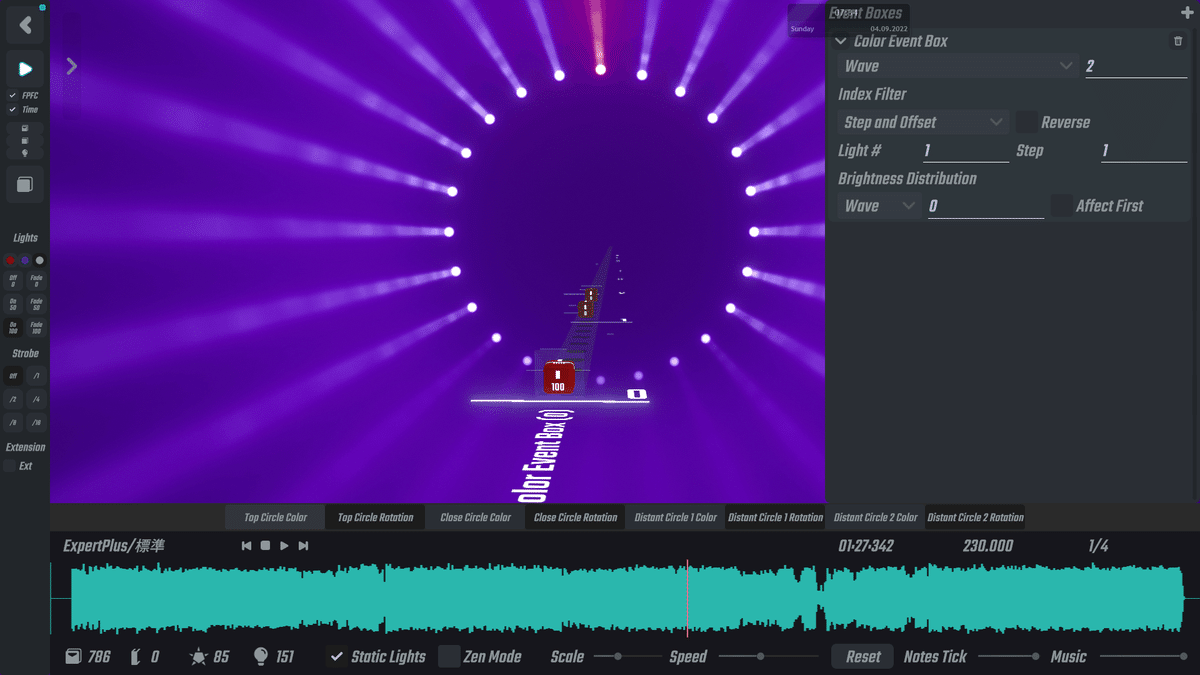Toggle the Time checkbox
This screenshot has width=1200, height=675.
coord(13,110)
